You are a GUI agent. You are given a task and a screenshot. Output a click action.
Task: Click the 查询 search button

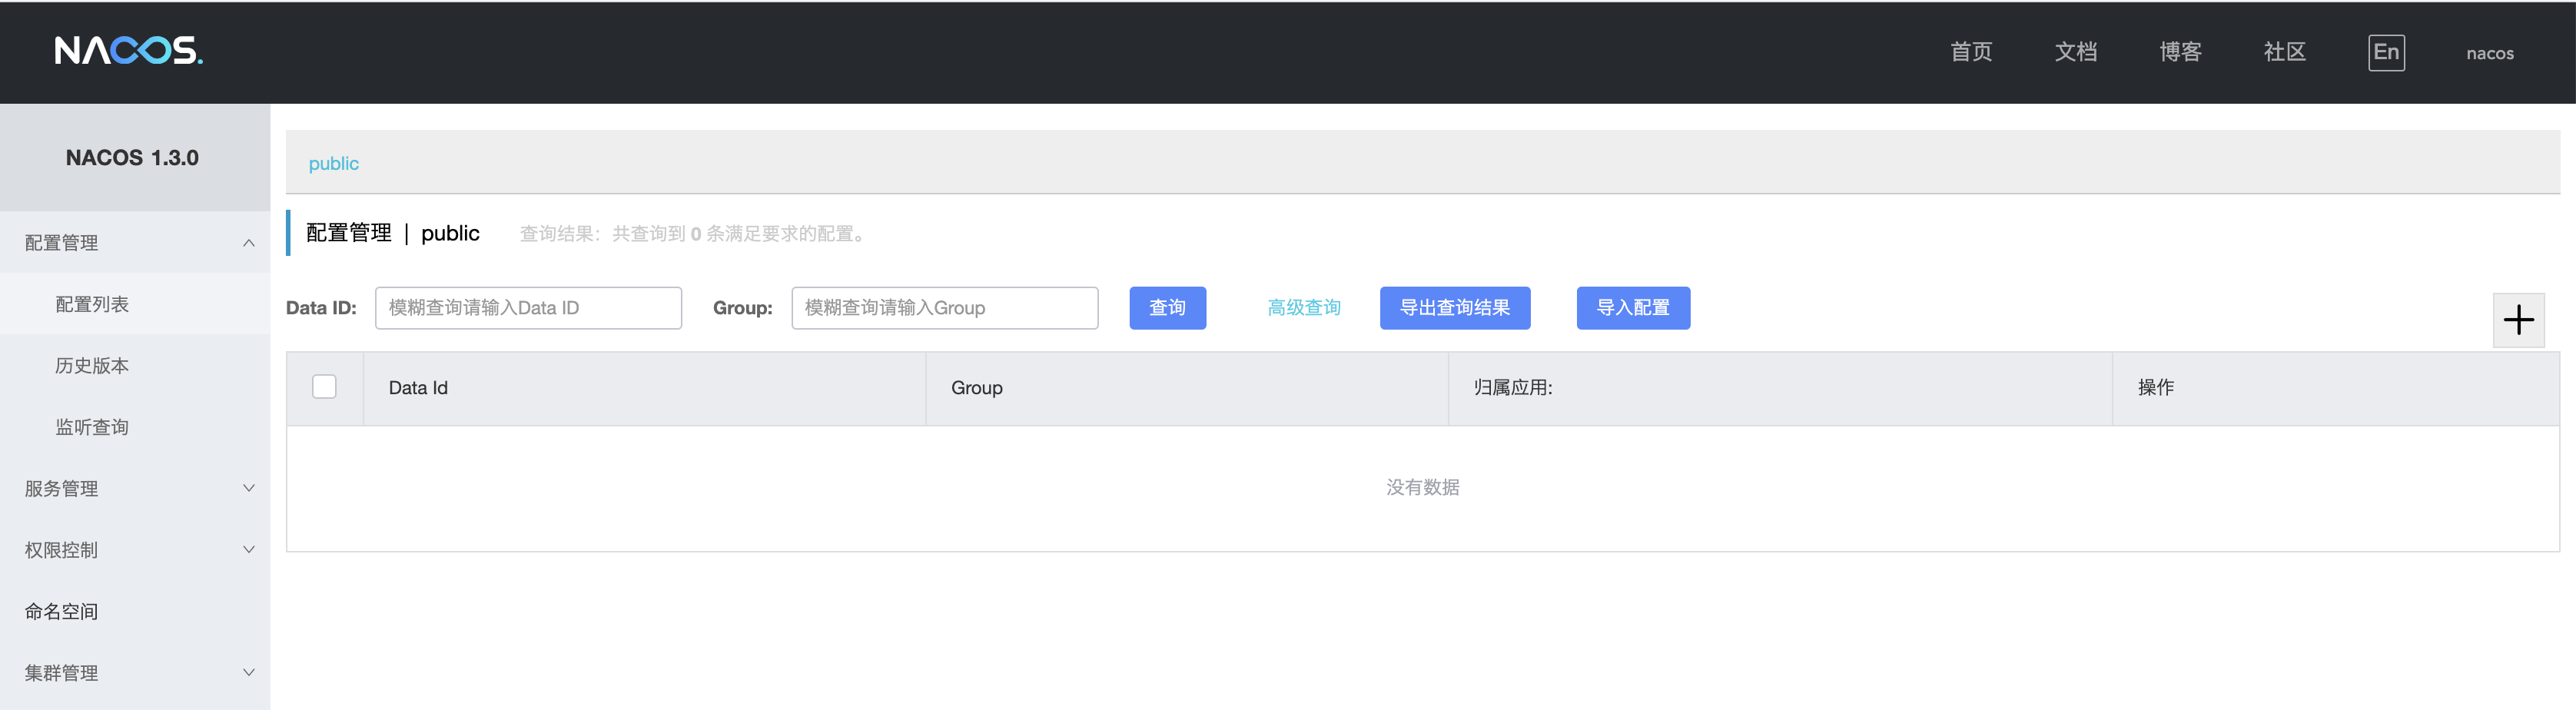click(1167, 308)
